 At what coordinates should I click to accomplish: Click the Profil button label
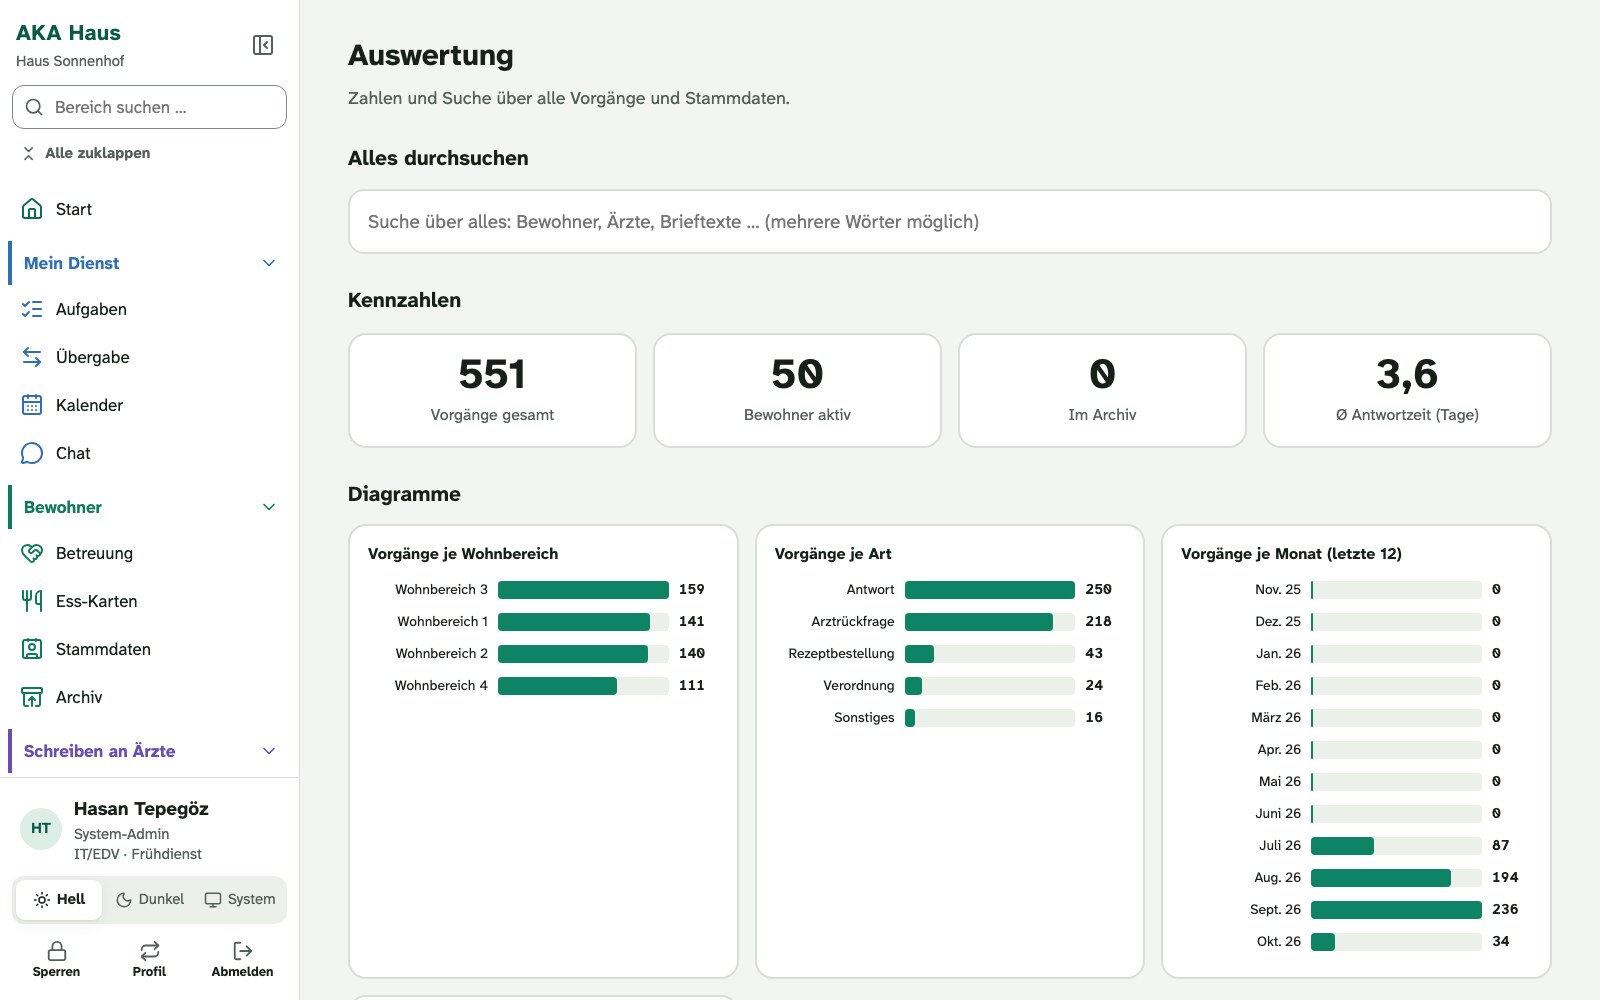pos(150,971)
